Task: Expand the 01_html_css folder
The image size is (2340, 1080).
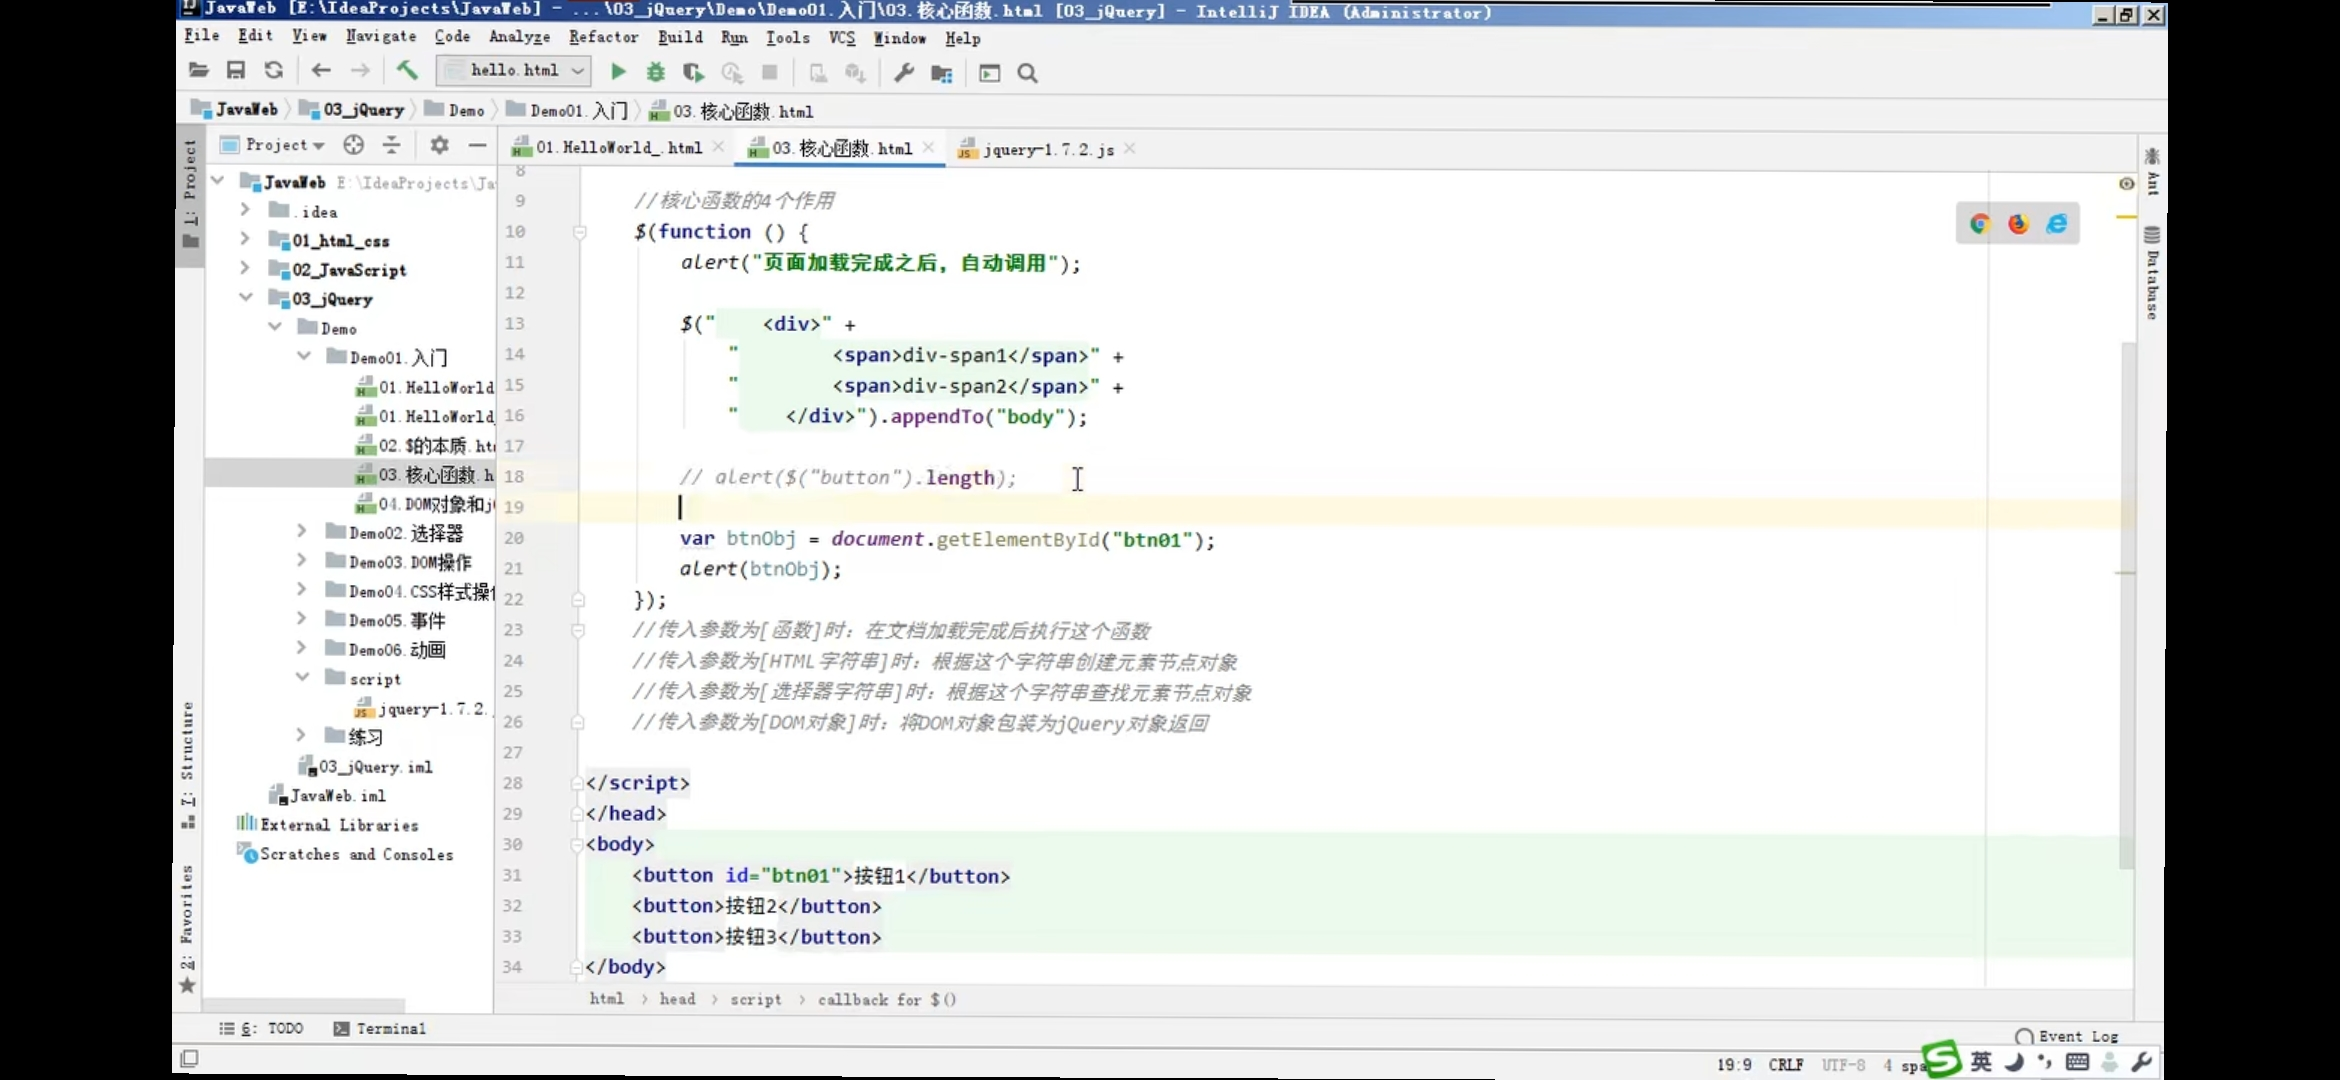Action: [x=244, y=239]
